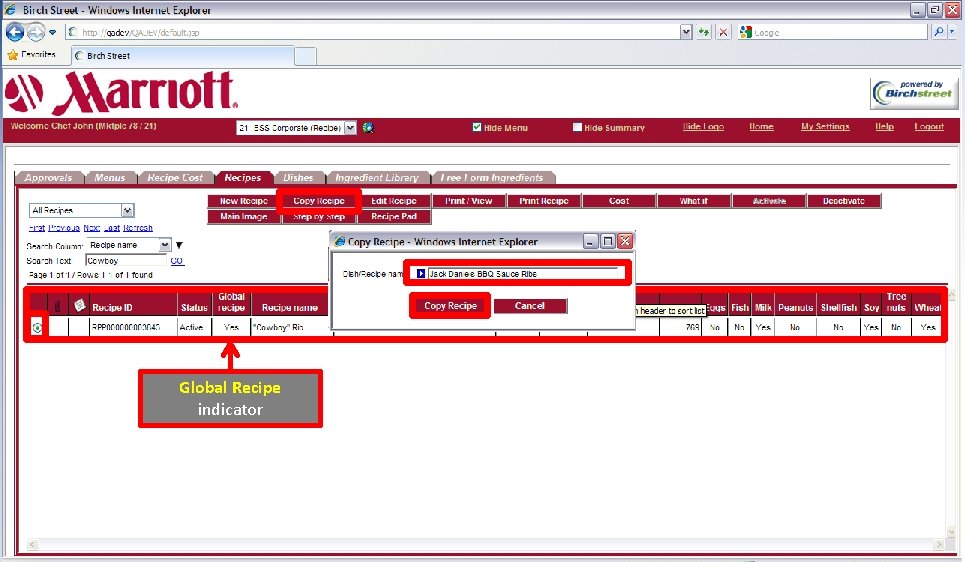965x562 pixels.
Task: Open the Ingredient Library tab
Action: tap(377, 177)
